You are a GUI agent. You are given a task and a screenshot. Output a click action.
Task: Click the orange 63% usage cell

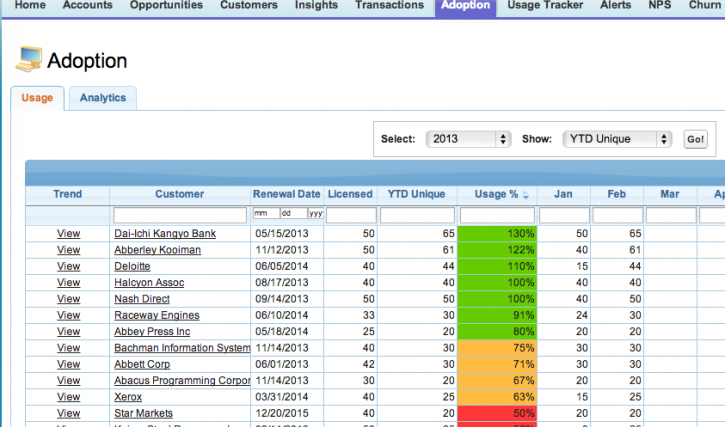coord(497,397)
